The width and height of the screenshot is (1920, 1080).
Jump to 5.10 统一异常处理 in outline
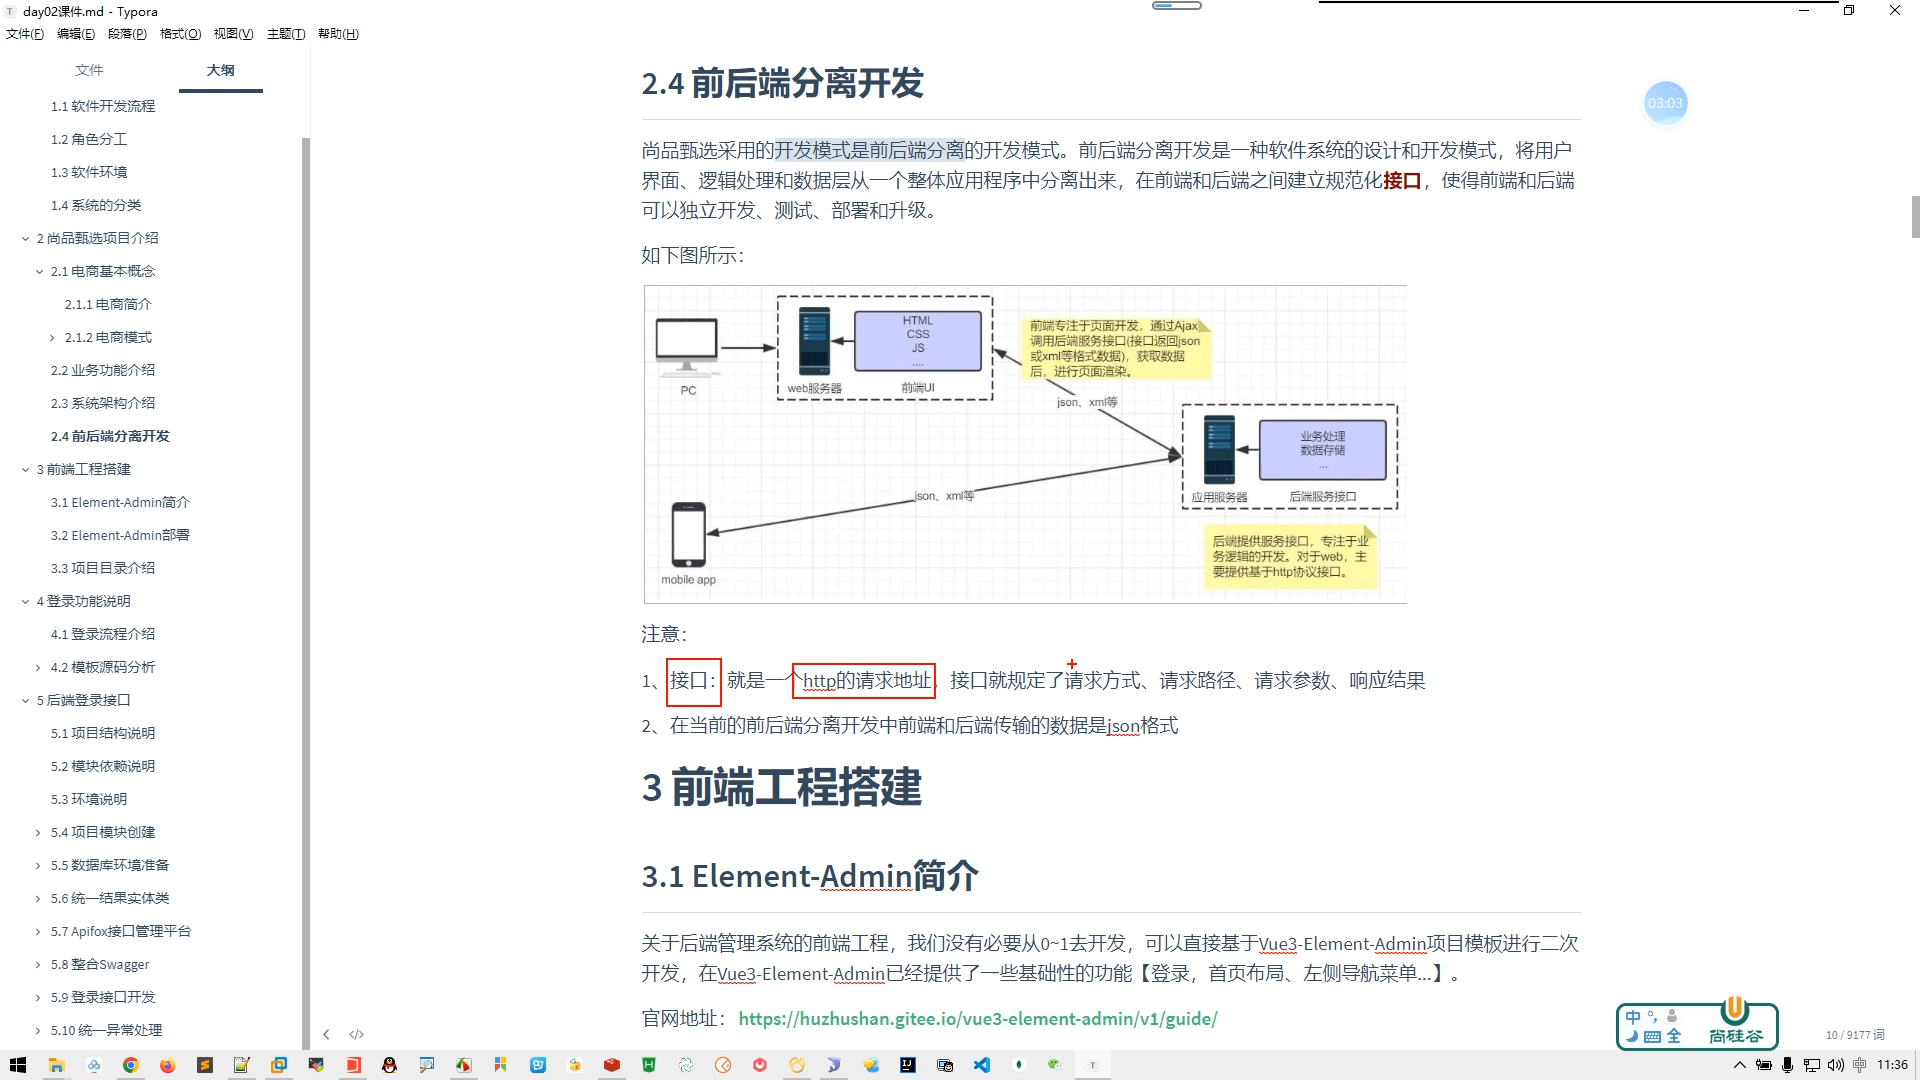[x=106, y=1030]
